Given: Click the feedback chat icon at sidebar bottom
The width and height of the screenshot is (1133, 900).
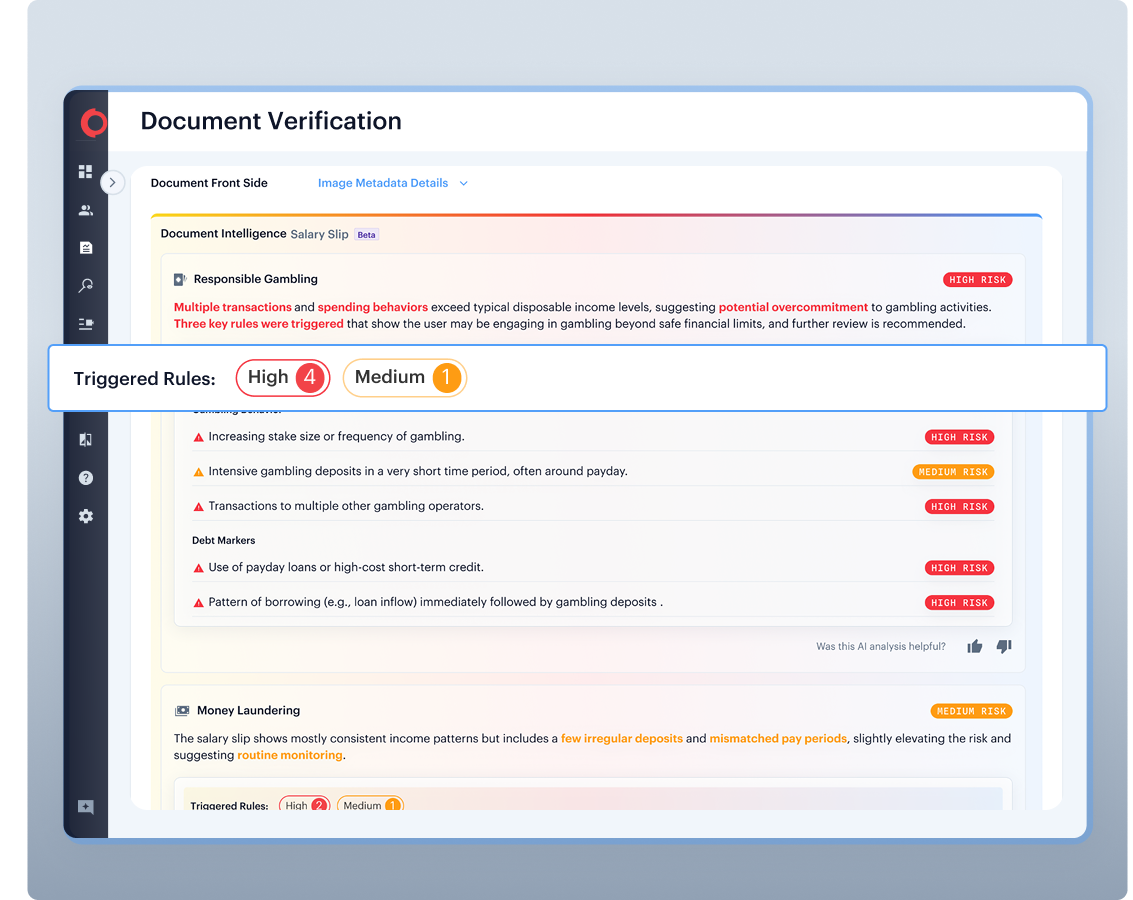Looking at the screenshot, I should click(x=86, y=807).
